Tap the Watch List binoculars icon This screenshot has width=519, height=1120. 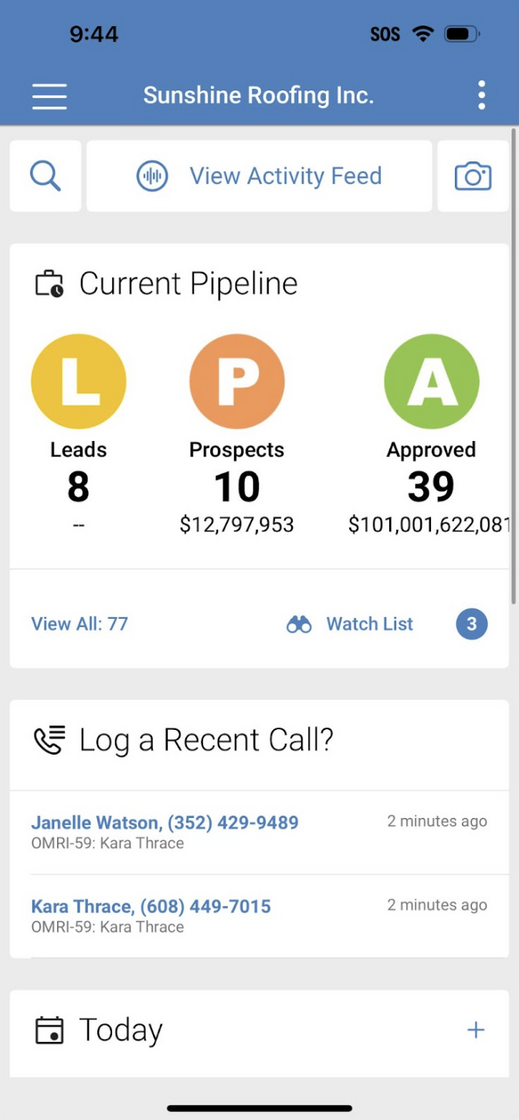point(299,624)
